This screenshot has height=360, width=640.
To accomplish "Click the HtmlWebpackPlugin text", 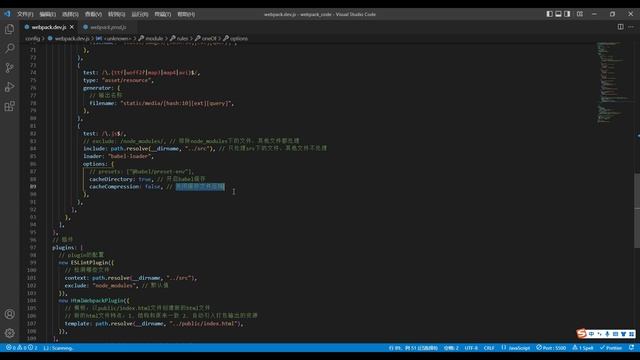I will 98,300.
